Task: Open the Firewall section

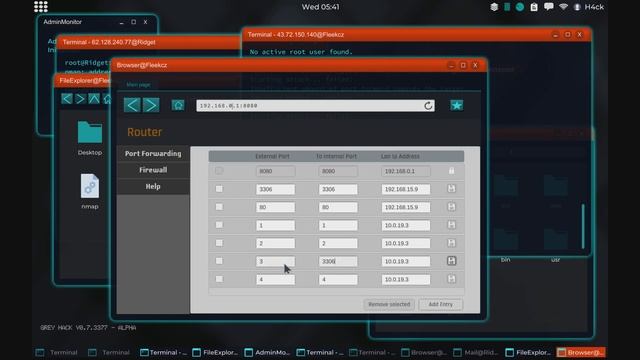Action: pos(153,170)
